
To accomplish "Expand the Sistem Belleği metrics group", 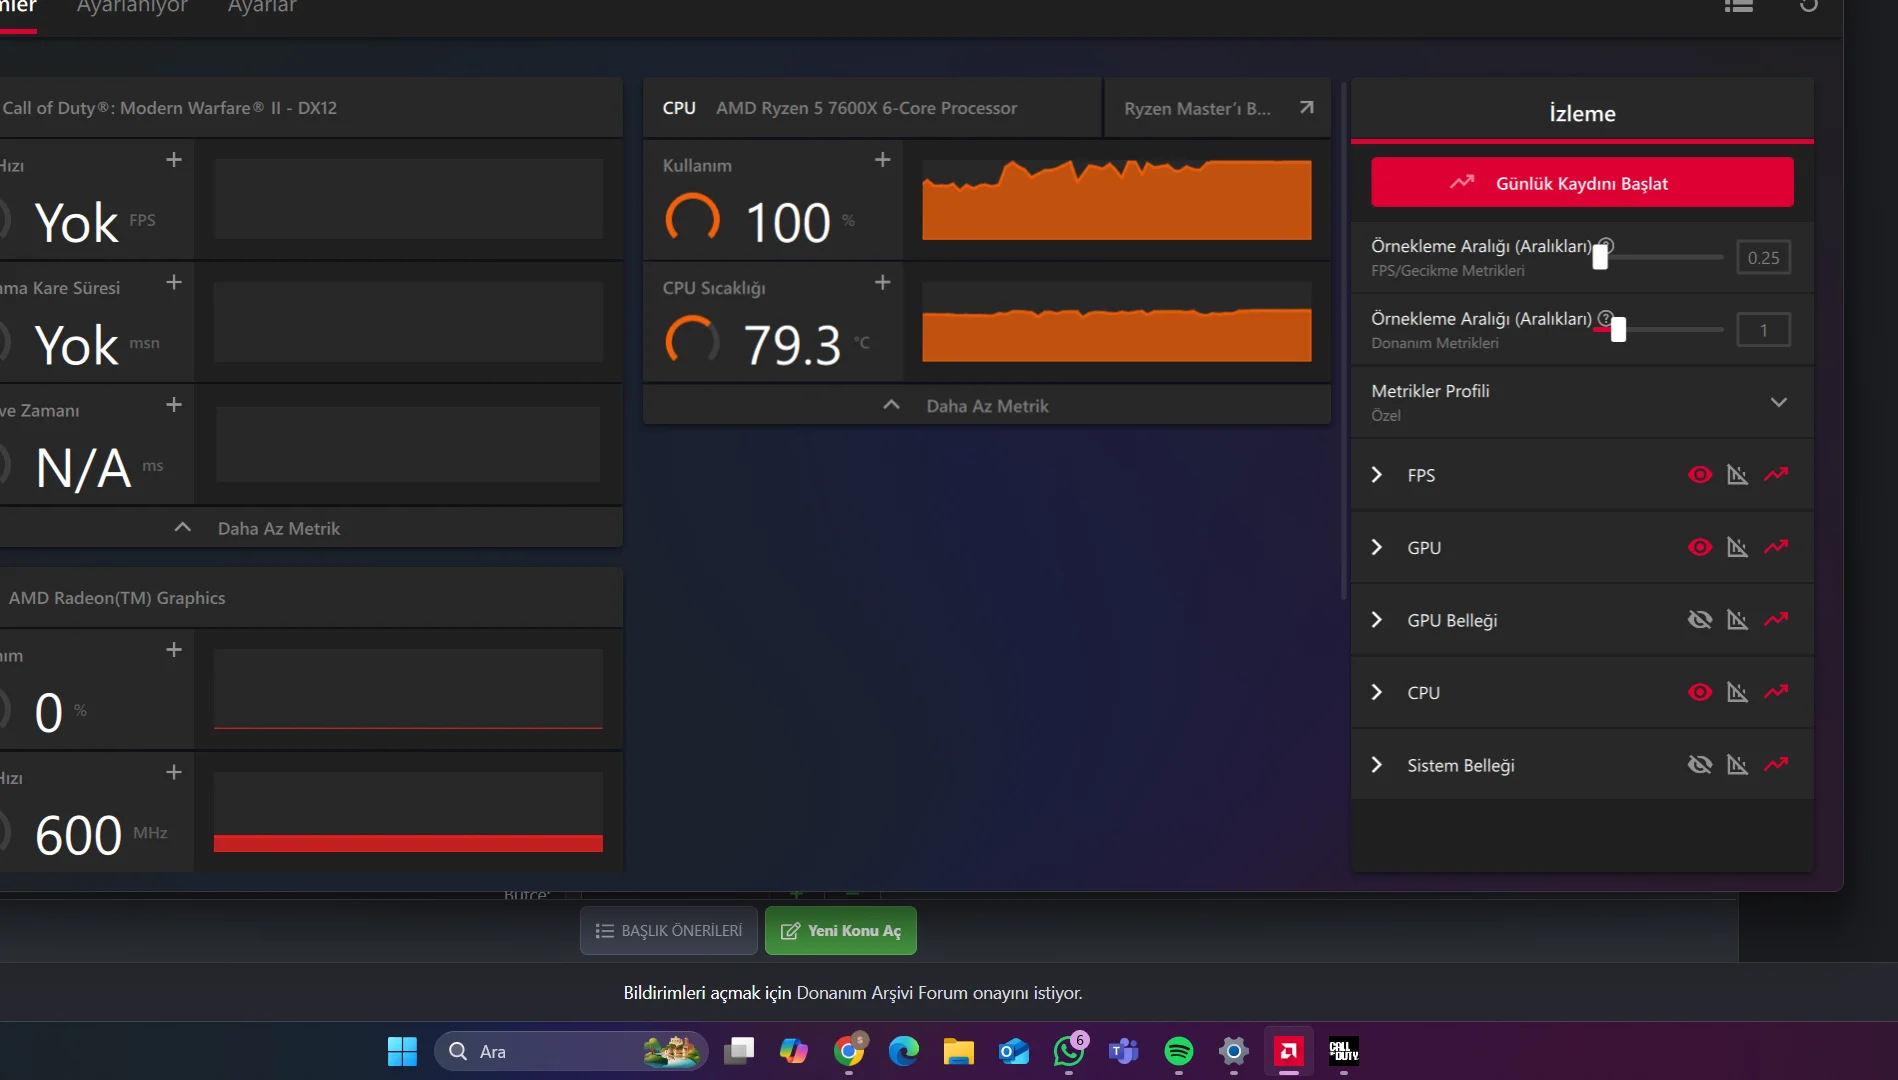I will (1377, 765).
